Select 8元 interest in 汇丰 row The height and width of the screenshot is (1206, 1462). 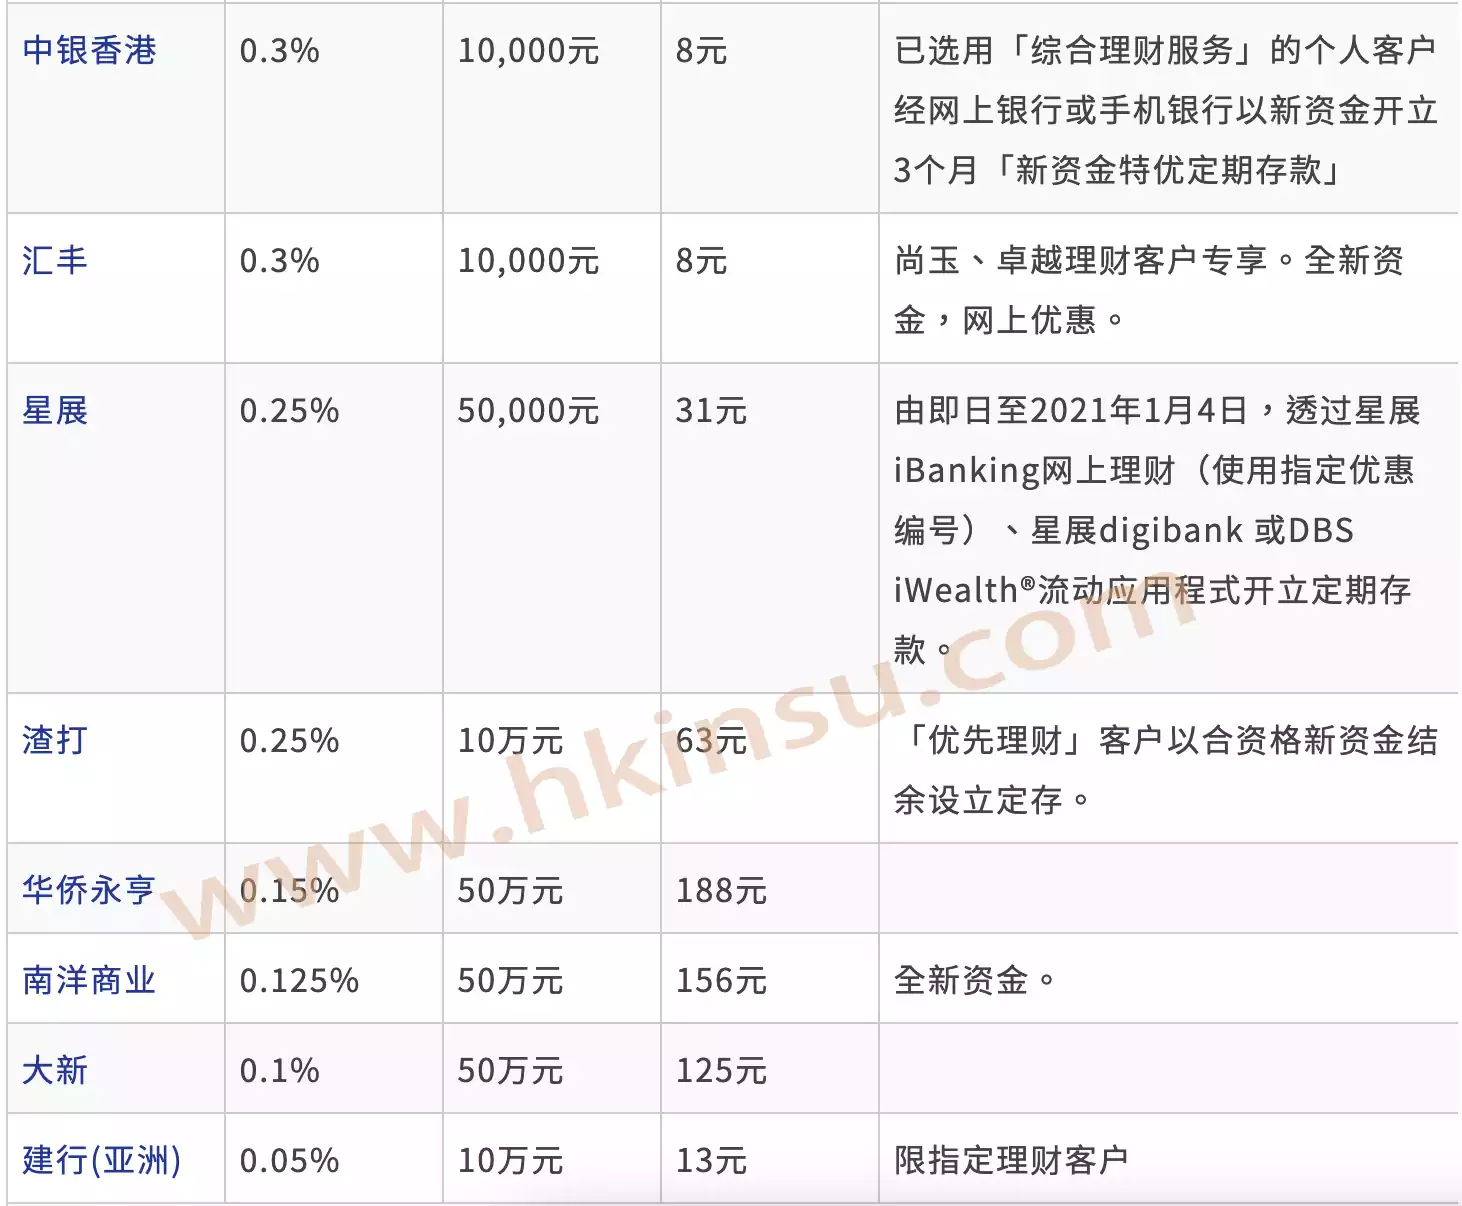pyautogui.click(x=701, y=260)
